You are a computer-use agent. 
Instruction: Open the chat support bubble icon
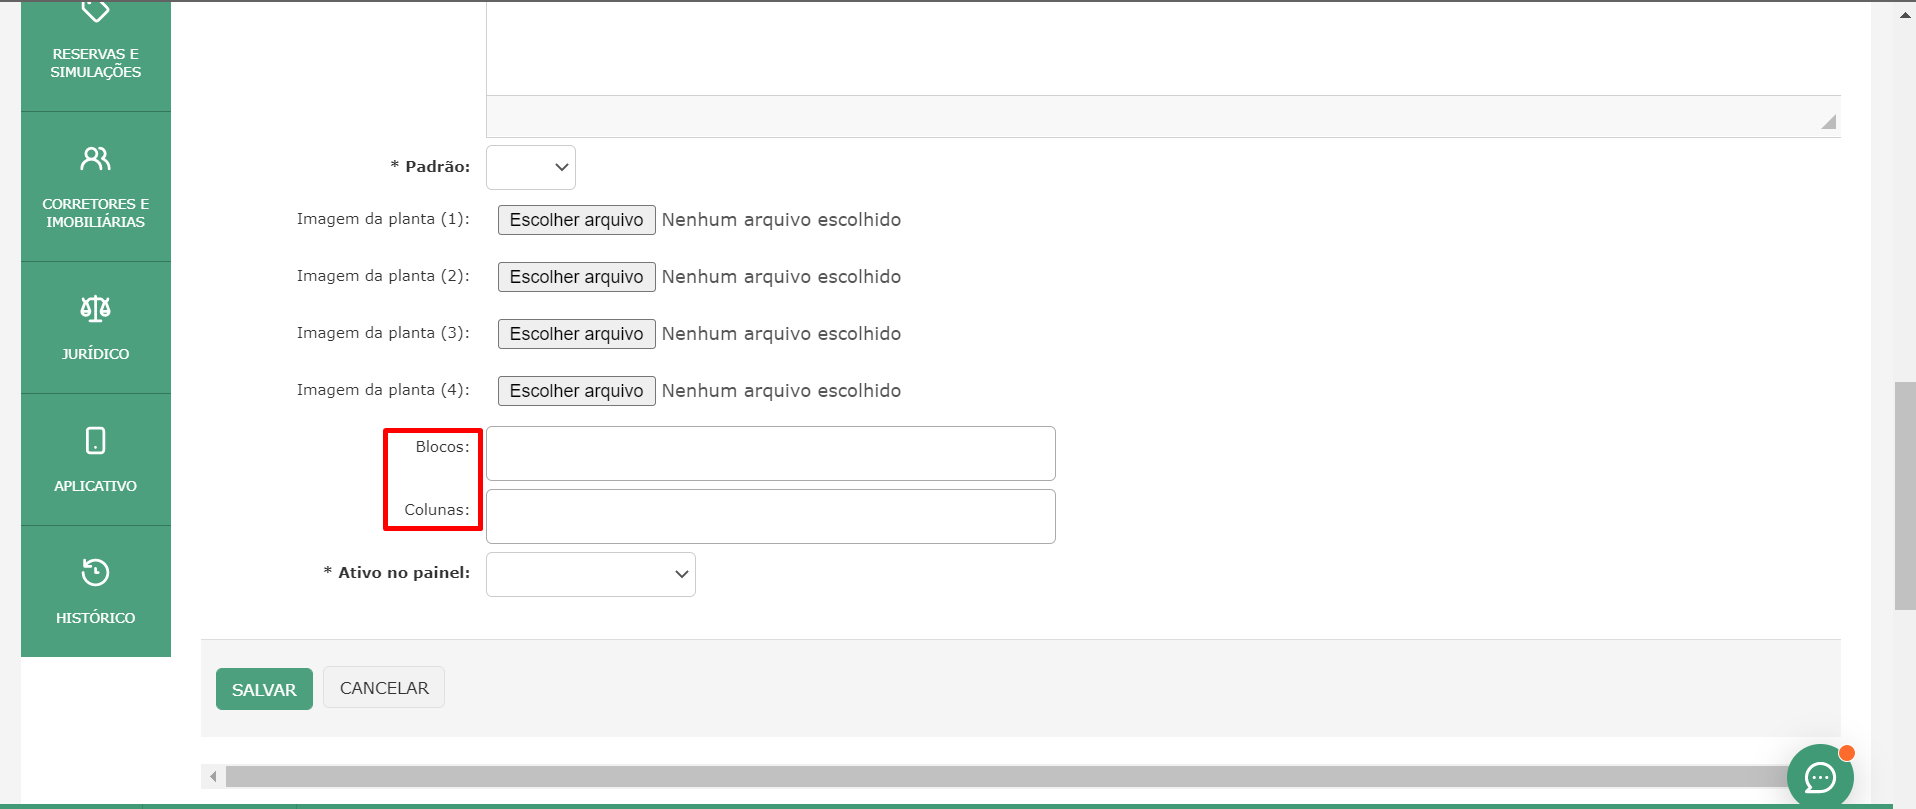(x=1820, y=776)
